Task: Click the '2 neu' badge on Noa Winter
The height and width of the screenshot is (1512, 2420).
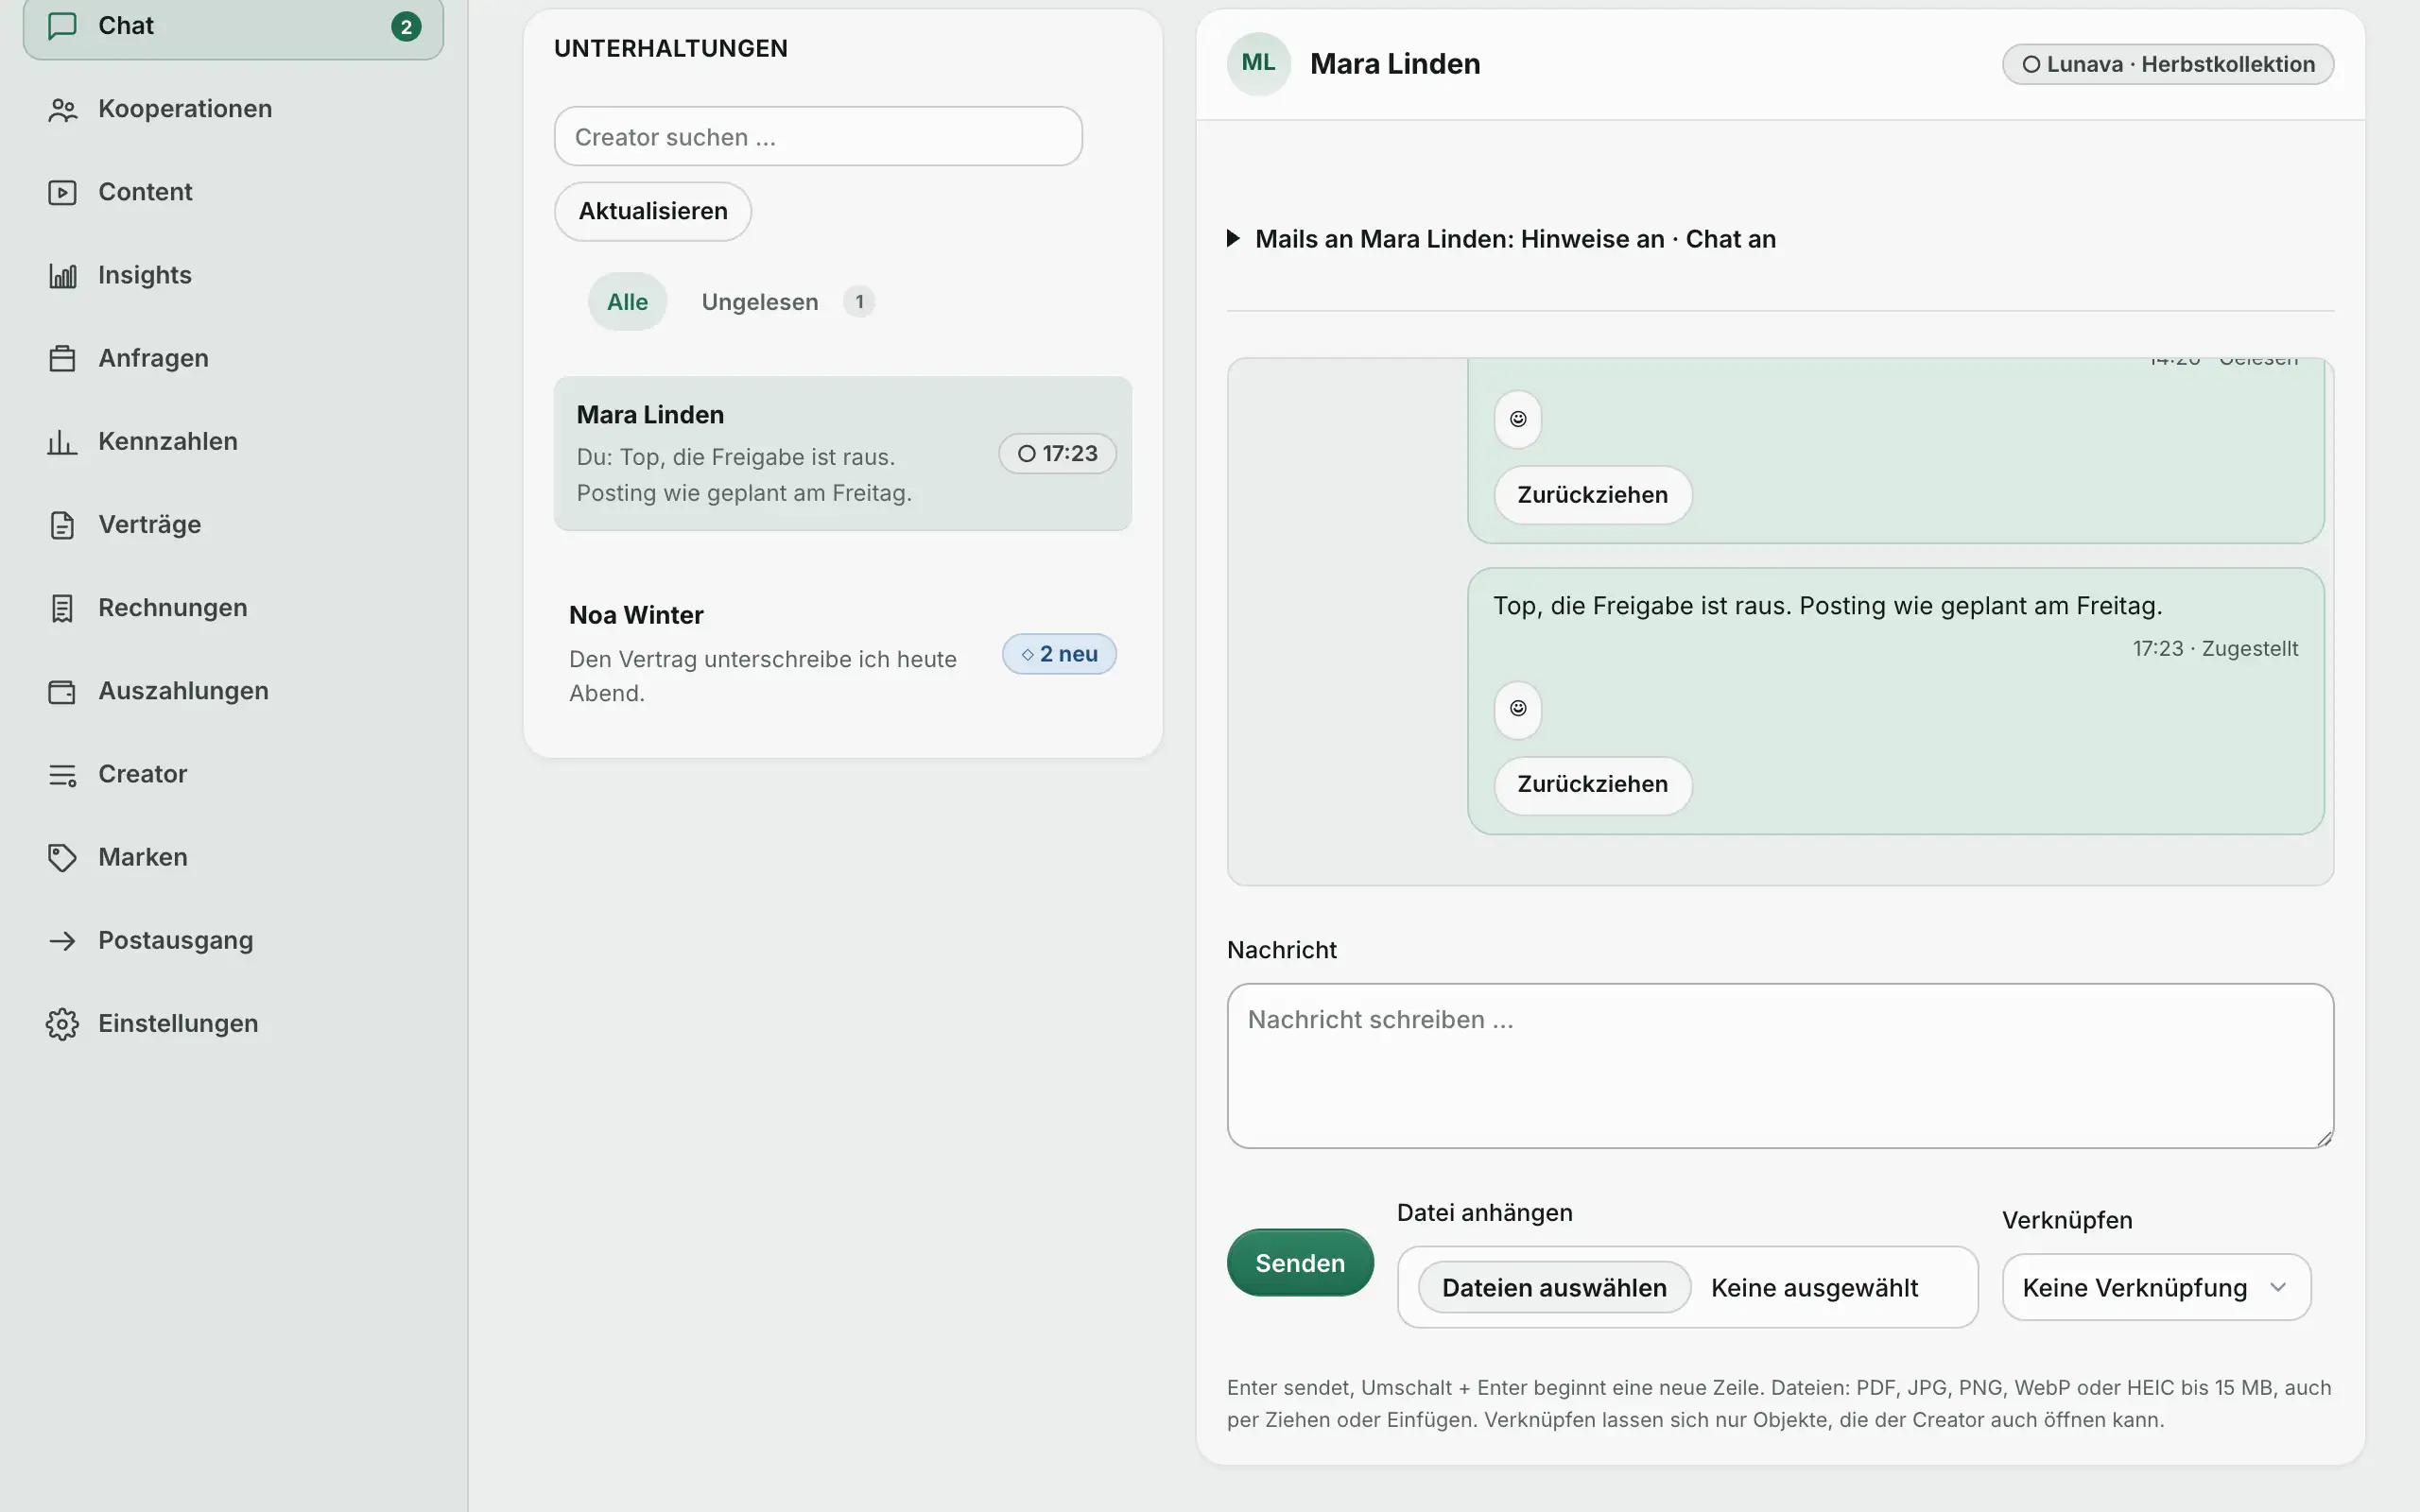Action: coord(1059,654)
